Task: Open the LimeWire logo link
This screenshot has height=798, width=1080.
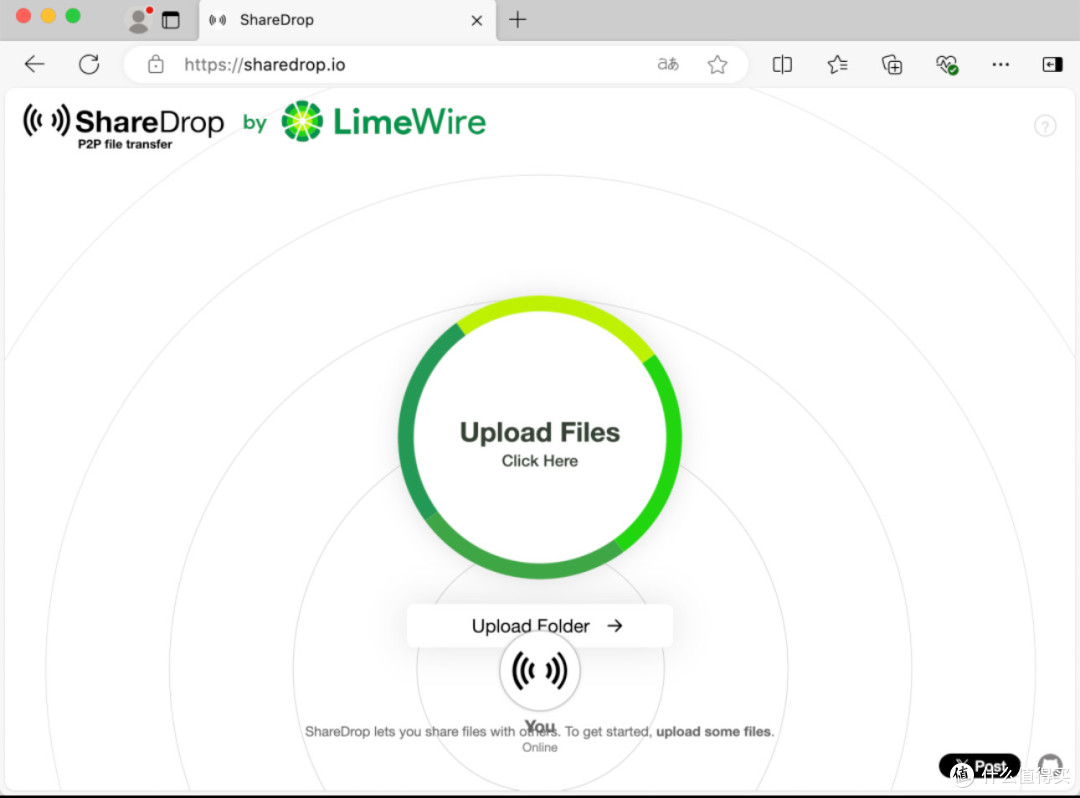Action: [x=384, y=121]
